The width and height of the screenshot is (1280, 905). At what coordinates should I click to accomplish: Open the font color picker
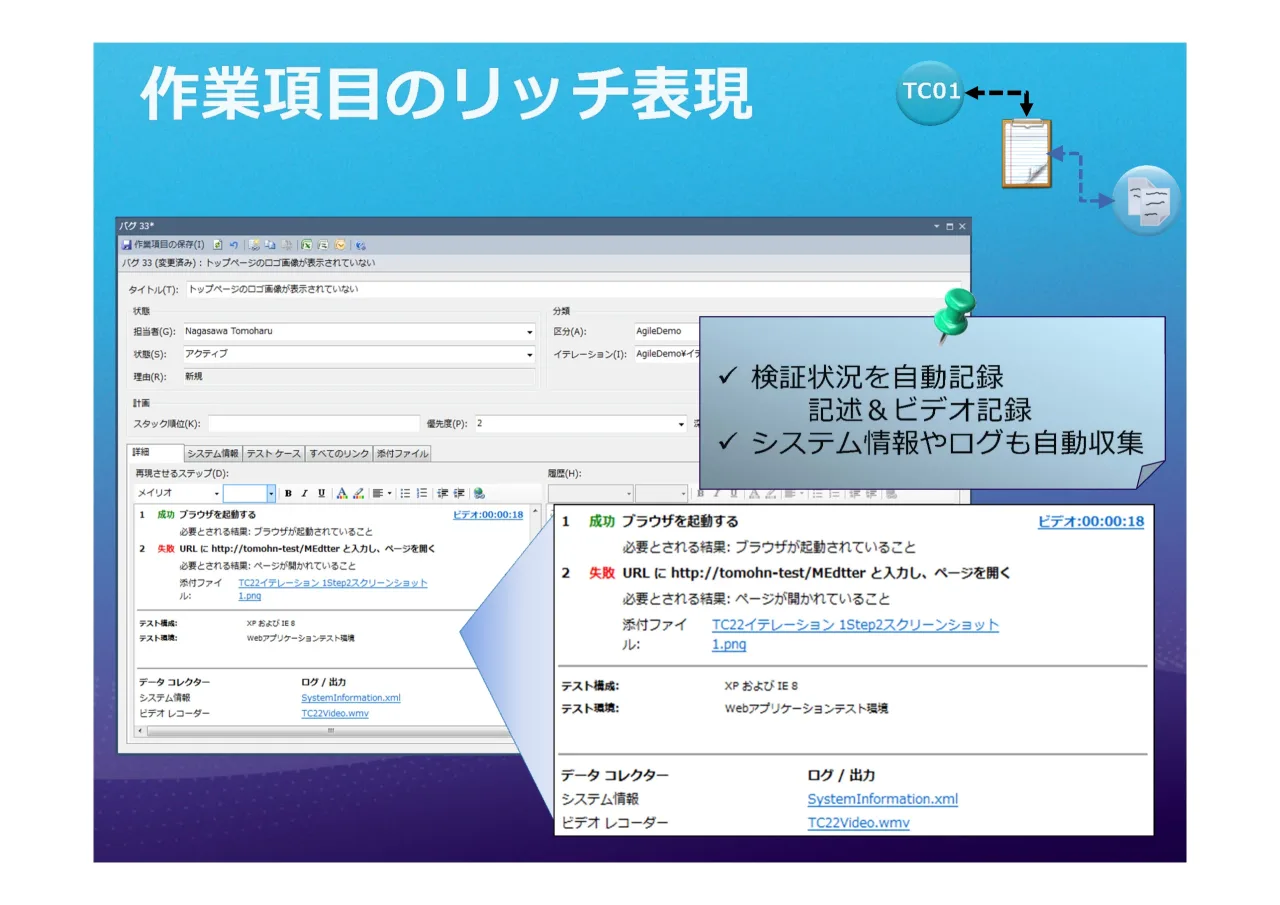pos(342,493)
